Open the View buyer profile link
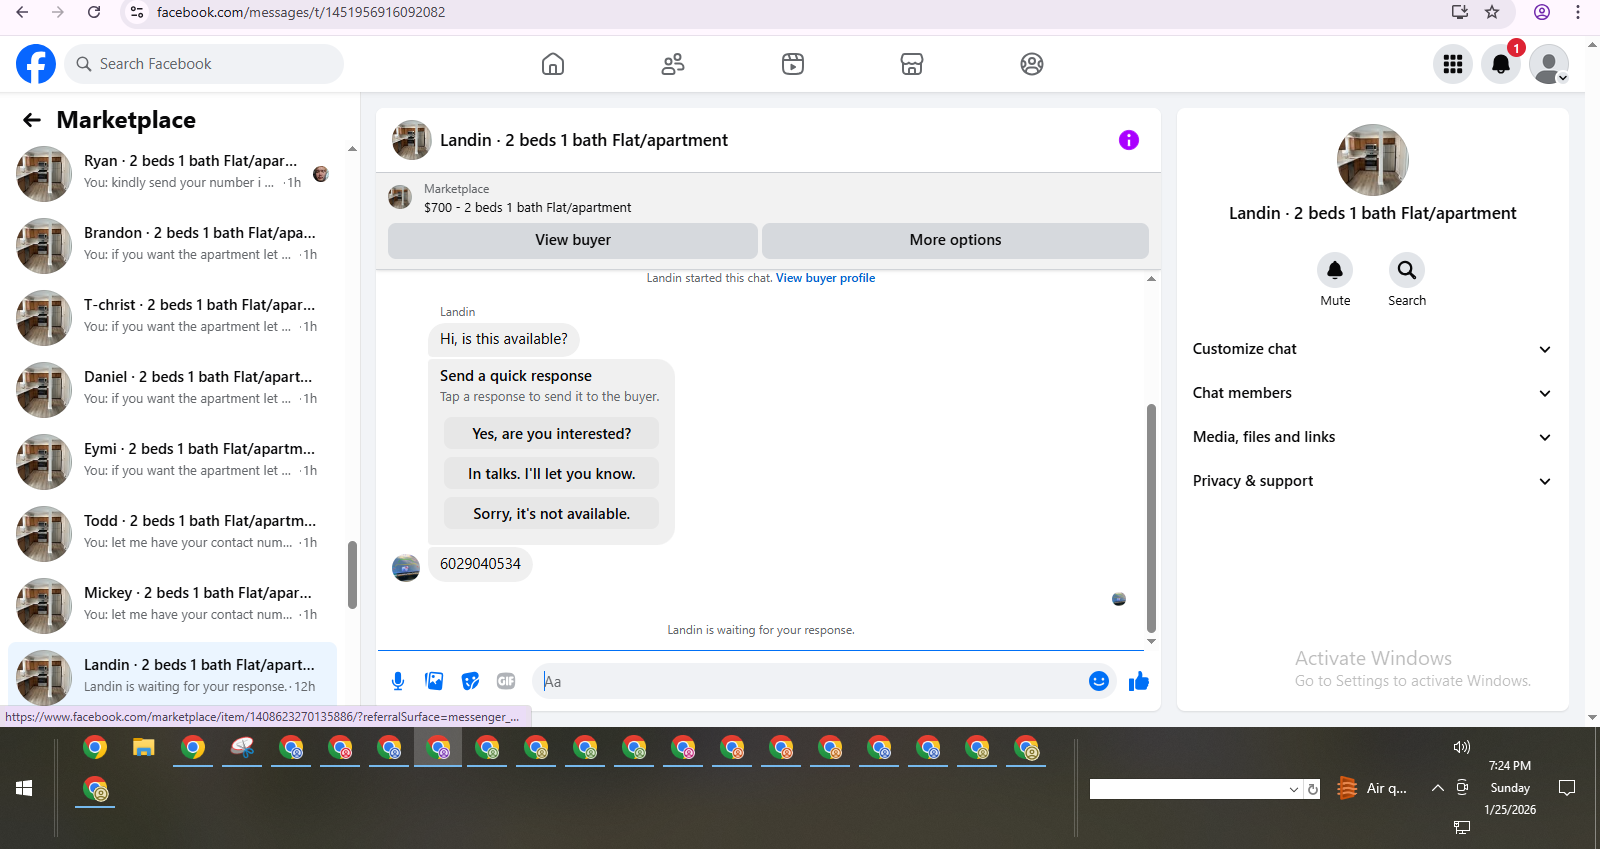The image size is (1600, 849). [x=825, y=278]
